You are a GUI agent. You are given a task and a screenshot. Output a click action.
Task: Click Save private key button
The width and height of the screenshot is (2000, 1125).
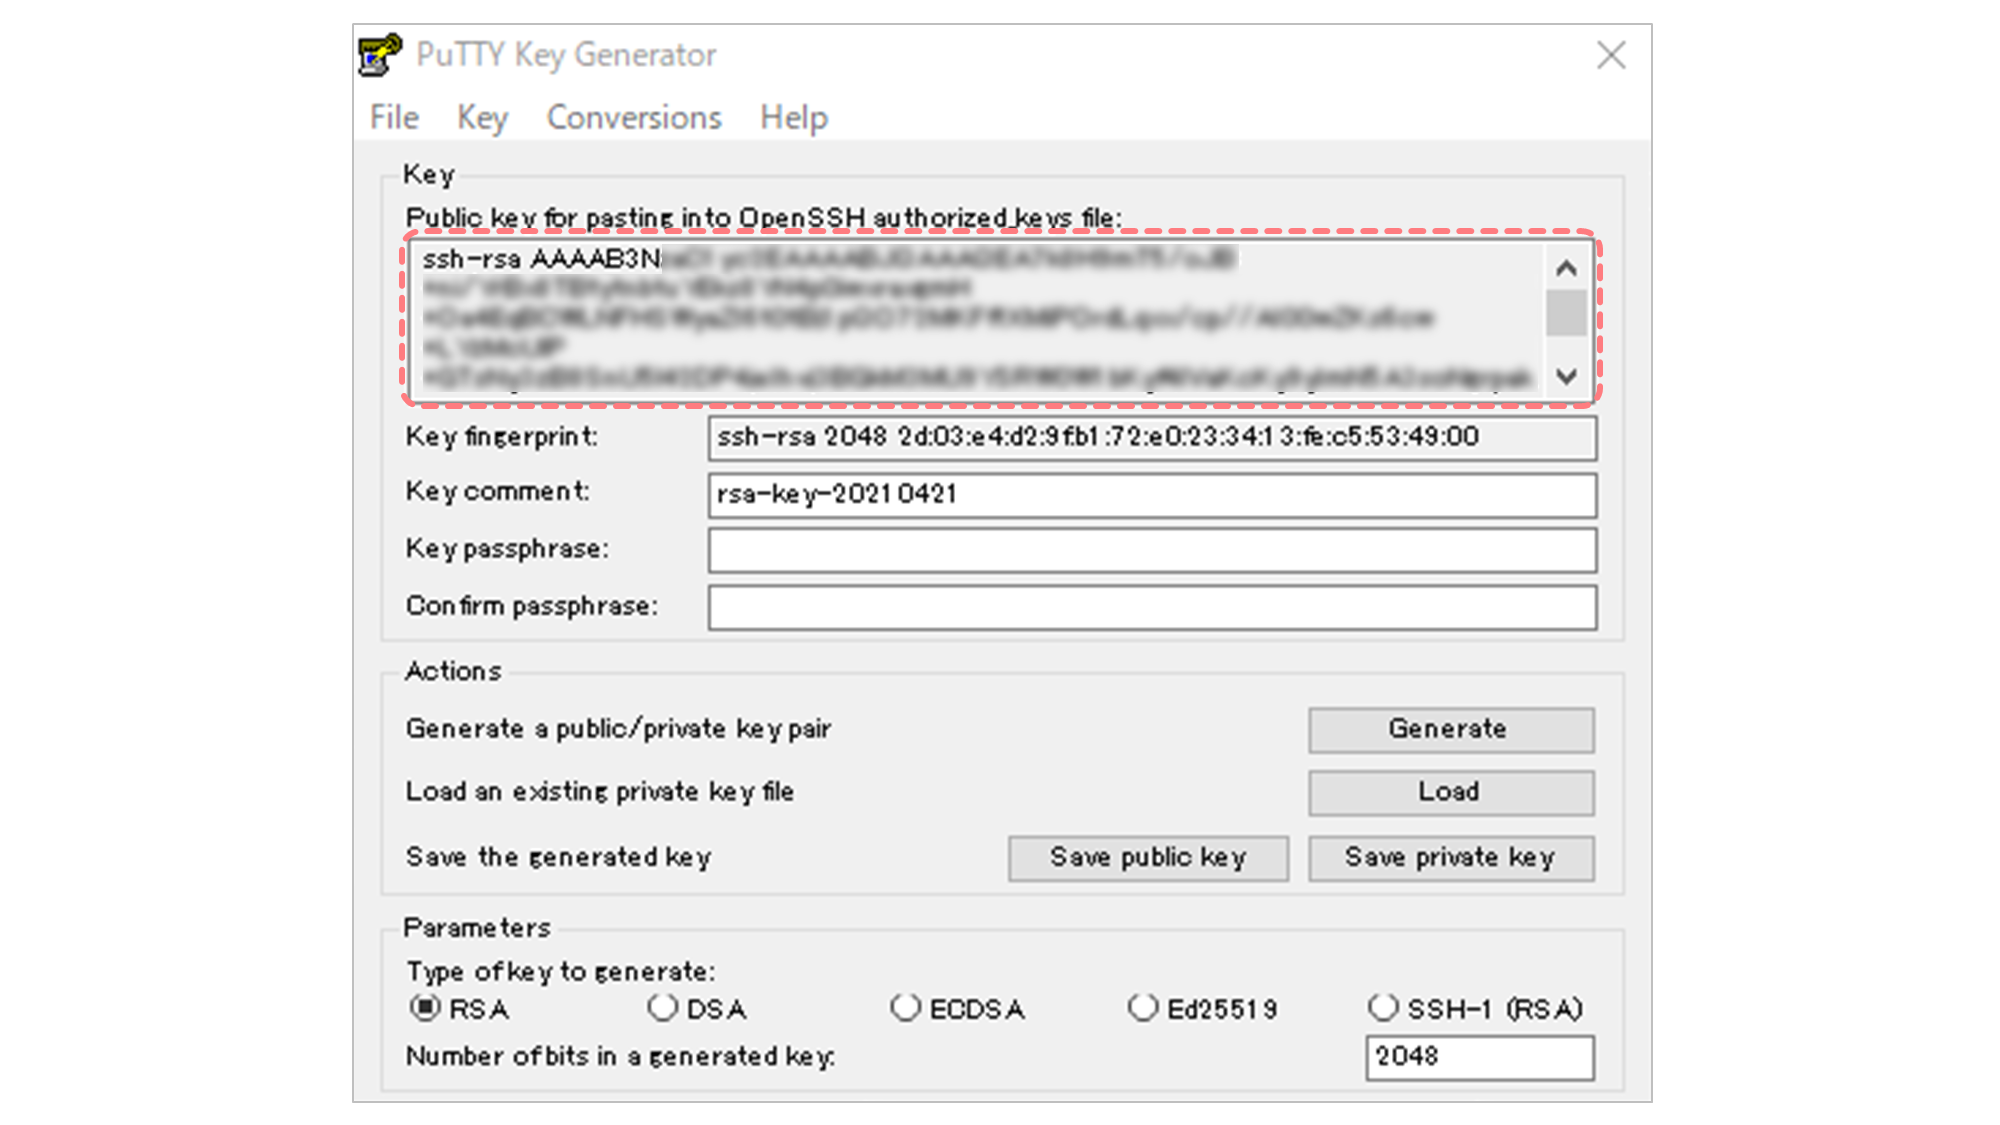coord(1451,858)
